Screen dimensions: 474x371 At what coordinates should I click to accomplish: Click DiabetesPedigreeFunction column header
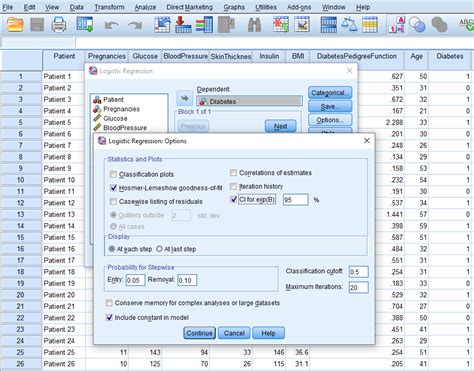click(x=356, y=56)
